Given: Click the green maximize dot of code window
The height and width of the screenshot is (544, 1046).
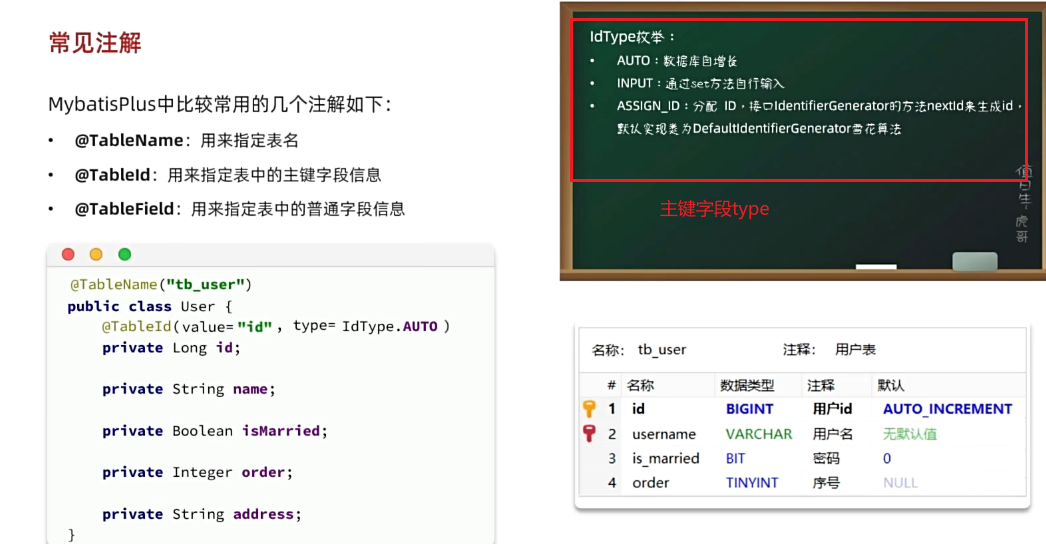Looking at the screenshot, I should point(124,254).
